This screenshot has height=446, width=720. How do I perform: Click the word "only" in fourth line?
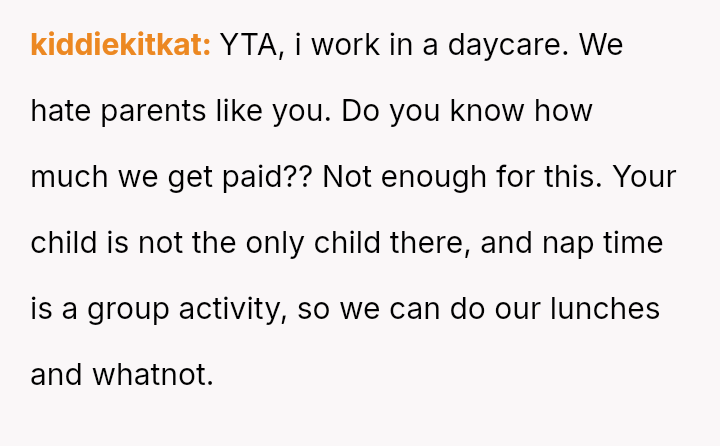tap(275, 245)
